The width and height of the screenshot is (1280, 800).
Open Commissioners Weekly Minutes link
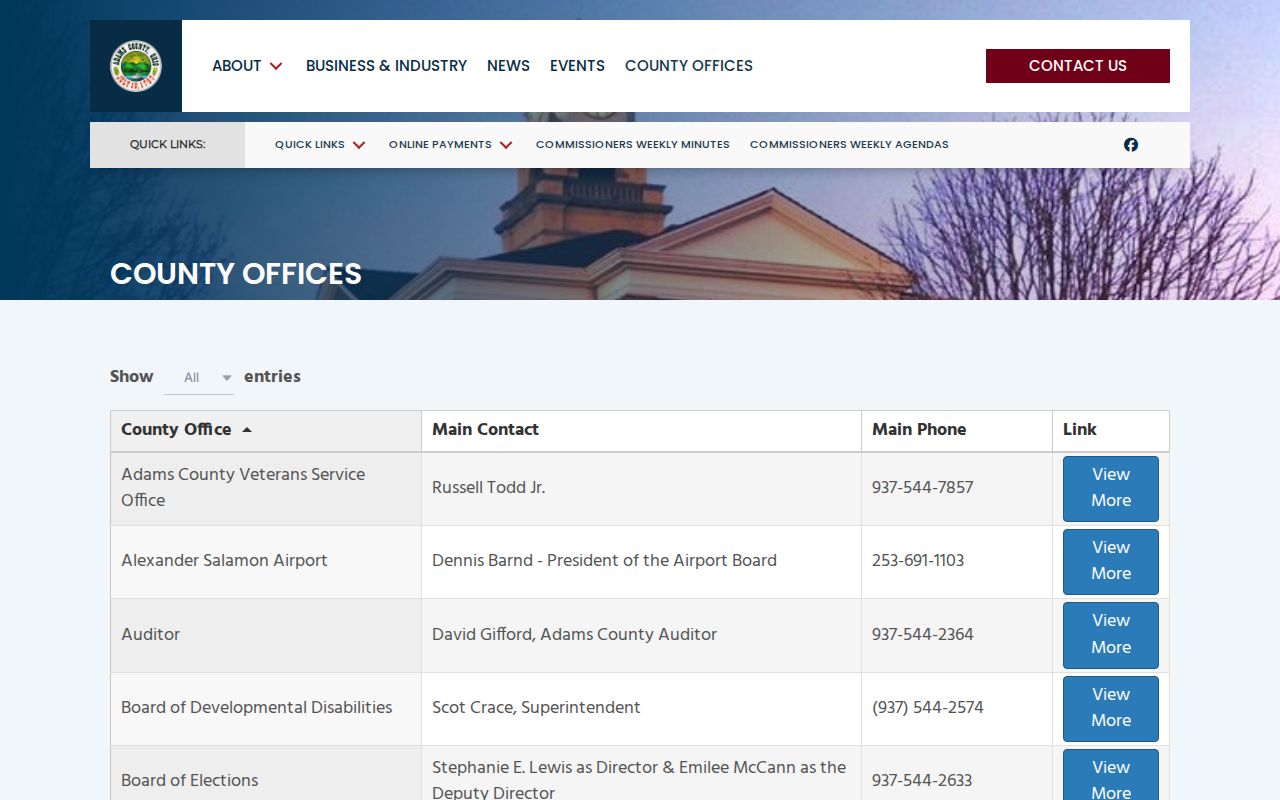tap(633, 145)
